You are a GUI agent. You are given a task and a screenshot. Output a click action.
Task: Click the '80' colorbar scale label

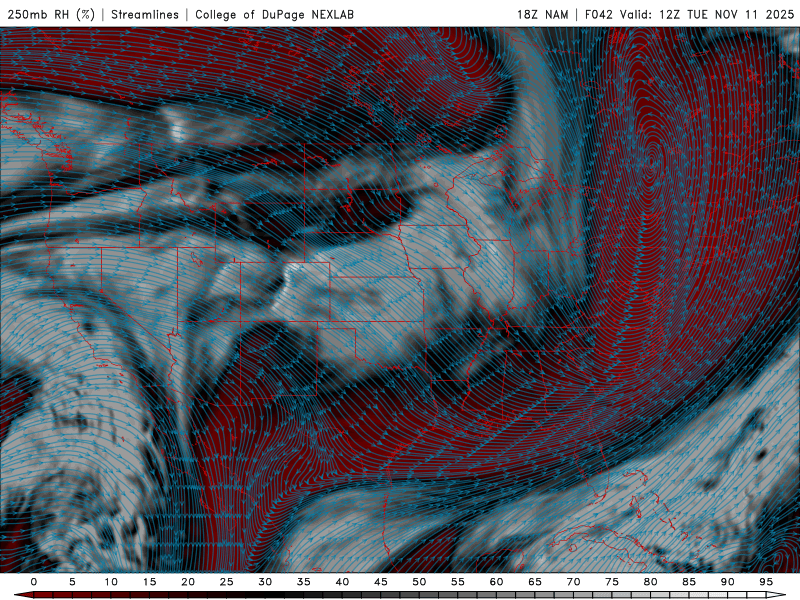pos(651,582)
